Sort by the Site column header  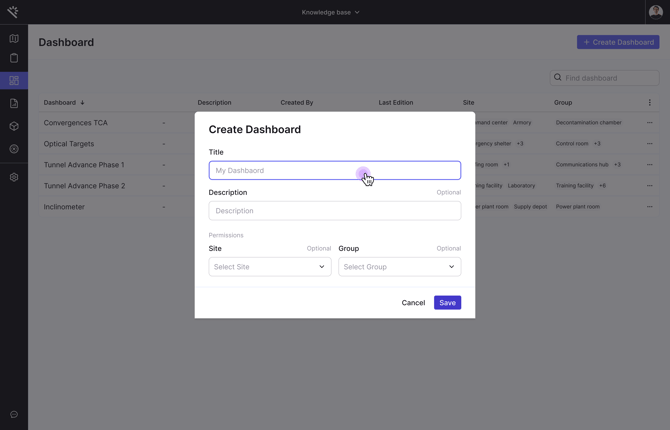coord(468,103)
